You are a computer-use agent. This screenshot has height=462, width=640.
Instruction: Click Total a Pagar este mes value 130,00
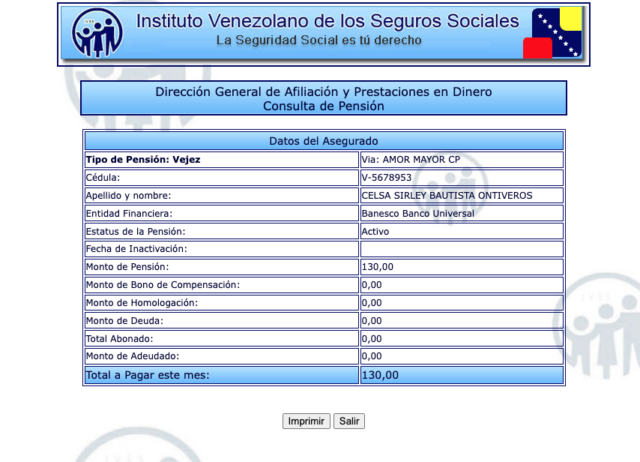[x=380, y=375]
